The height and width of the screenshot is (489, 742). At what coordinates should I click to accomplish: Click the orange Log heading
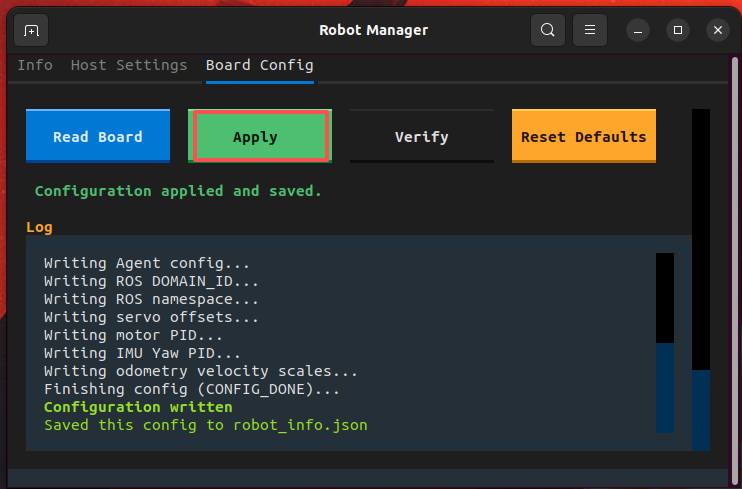(39, 227)
